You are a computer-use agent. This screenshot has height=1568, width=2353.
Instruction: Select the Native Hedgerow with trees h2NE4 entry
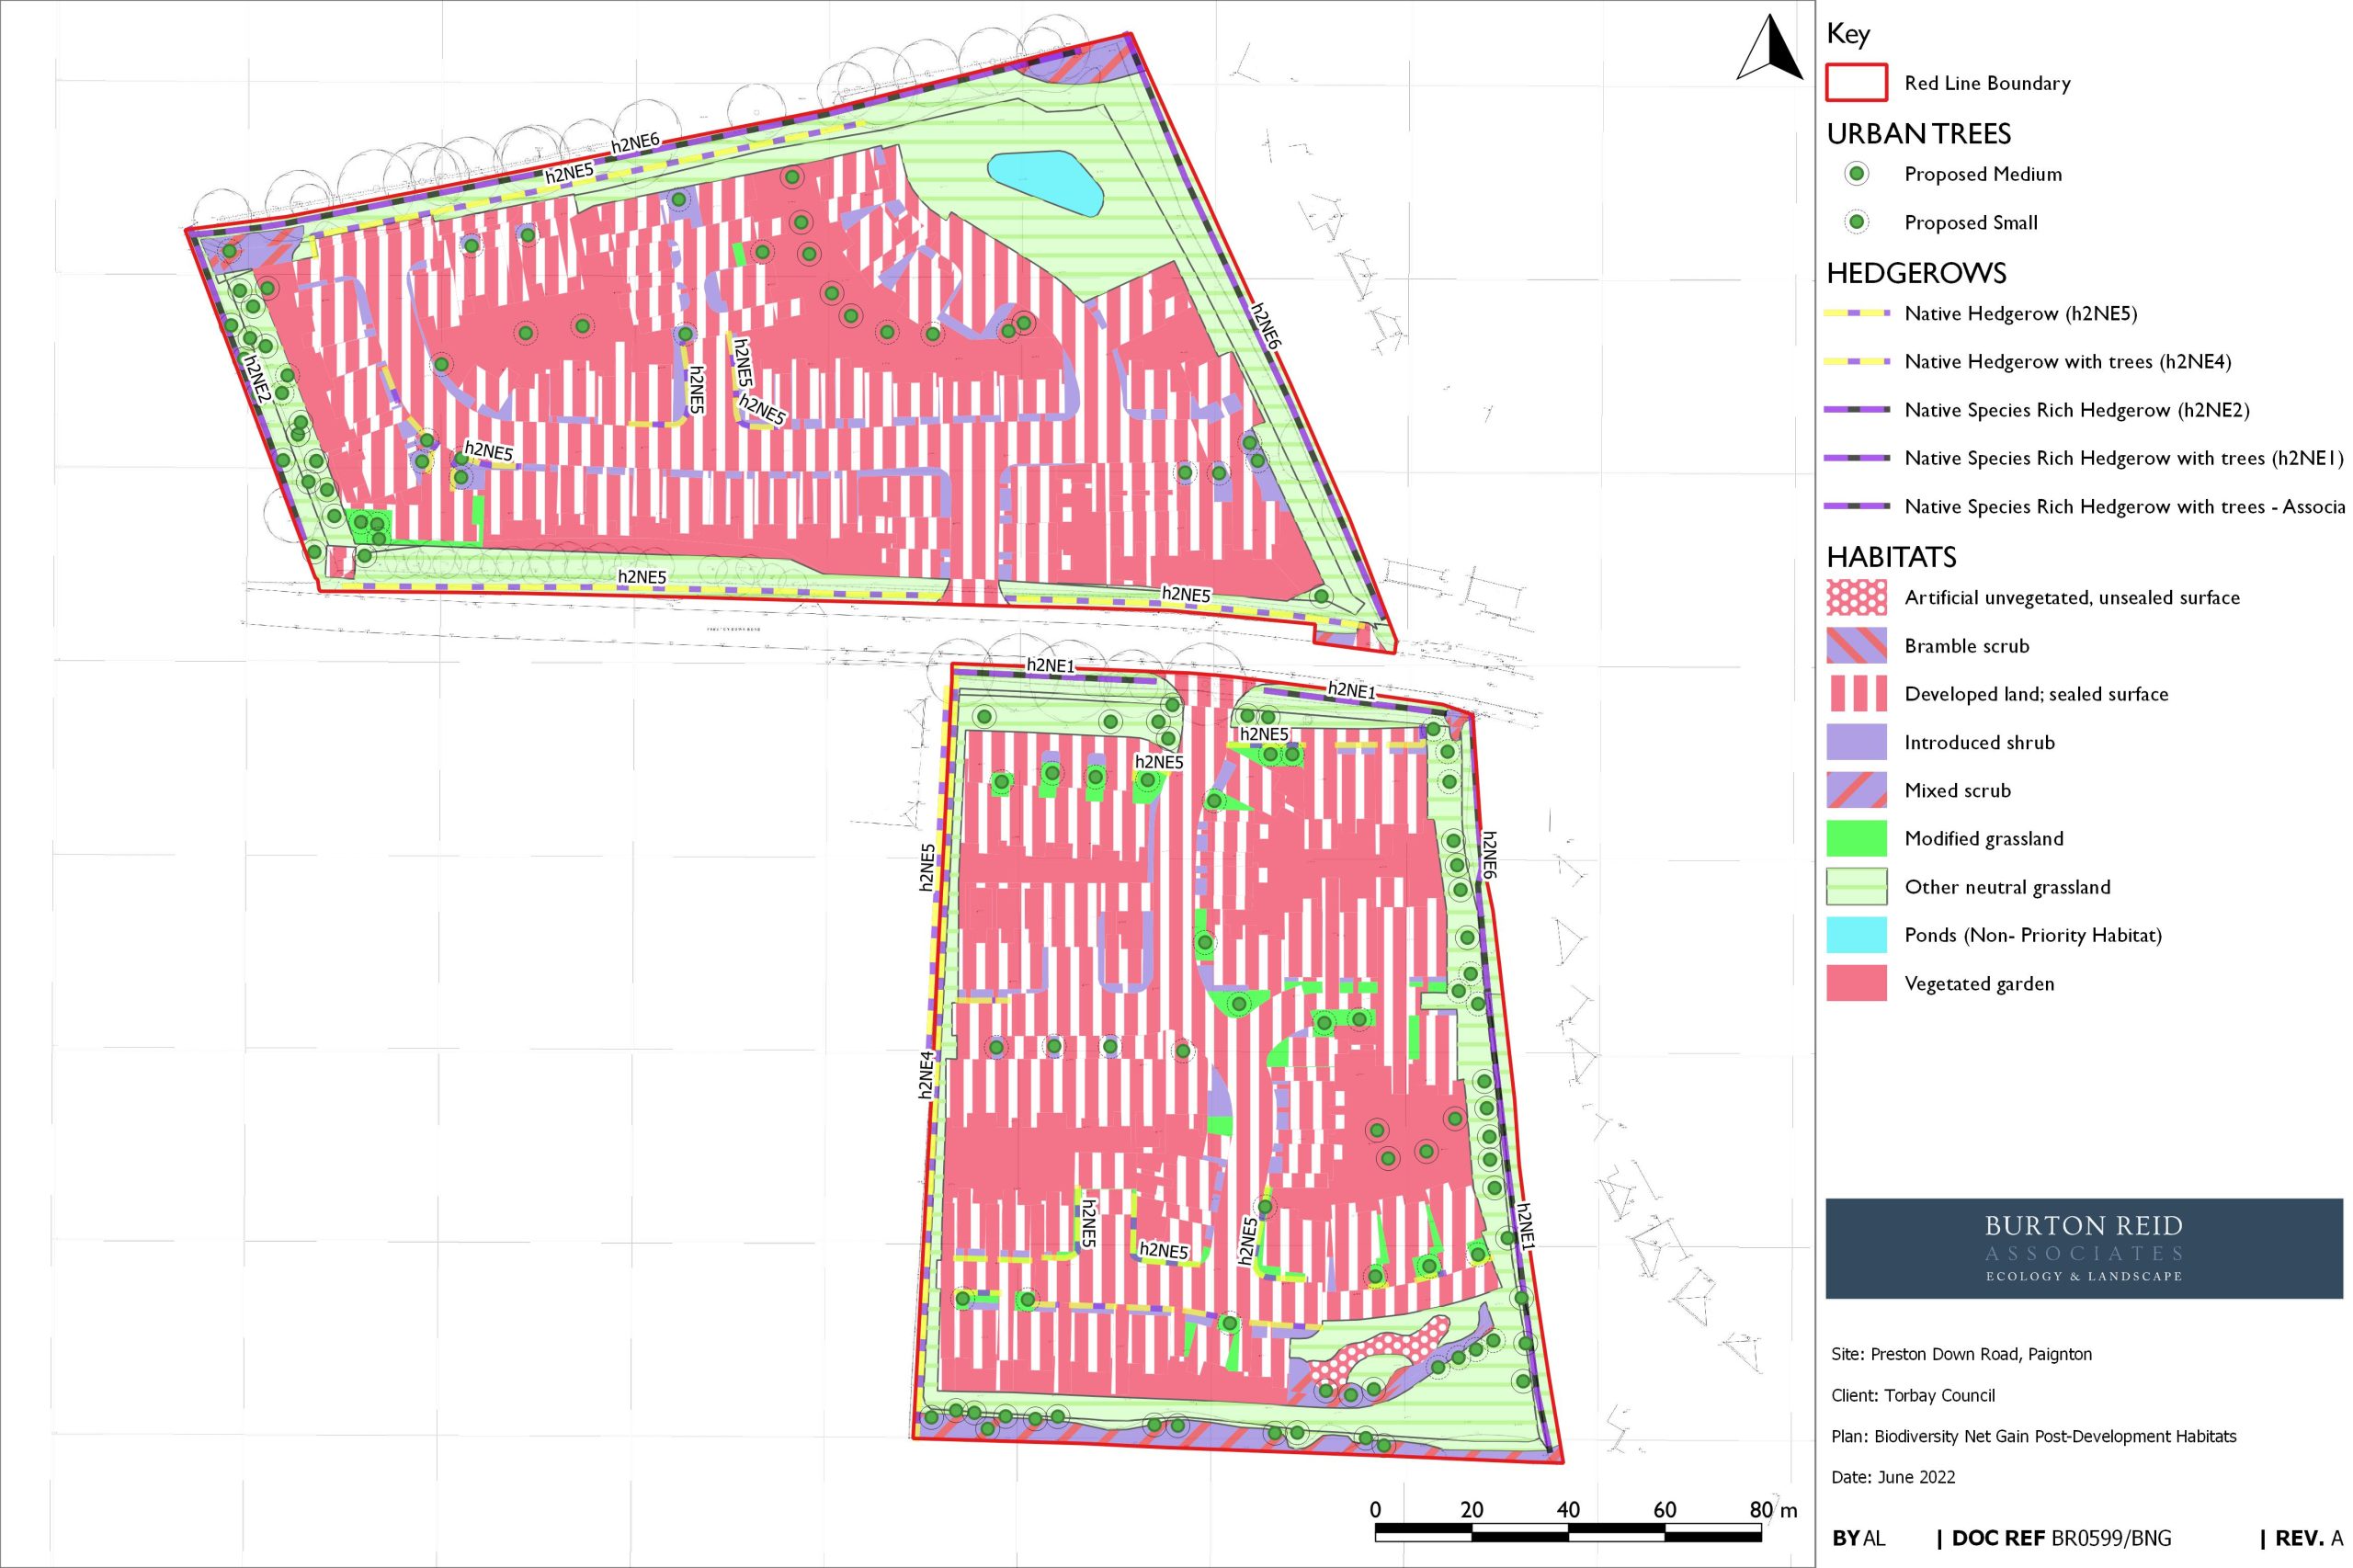point(1855,362)
